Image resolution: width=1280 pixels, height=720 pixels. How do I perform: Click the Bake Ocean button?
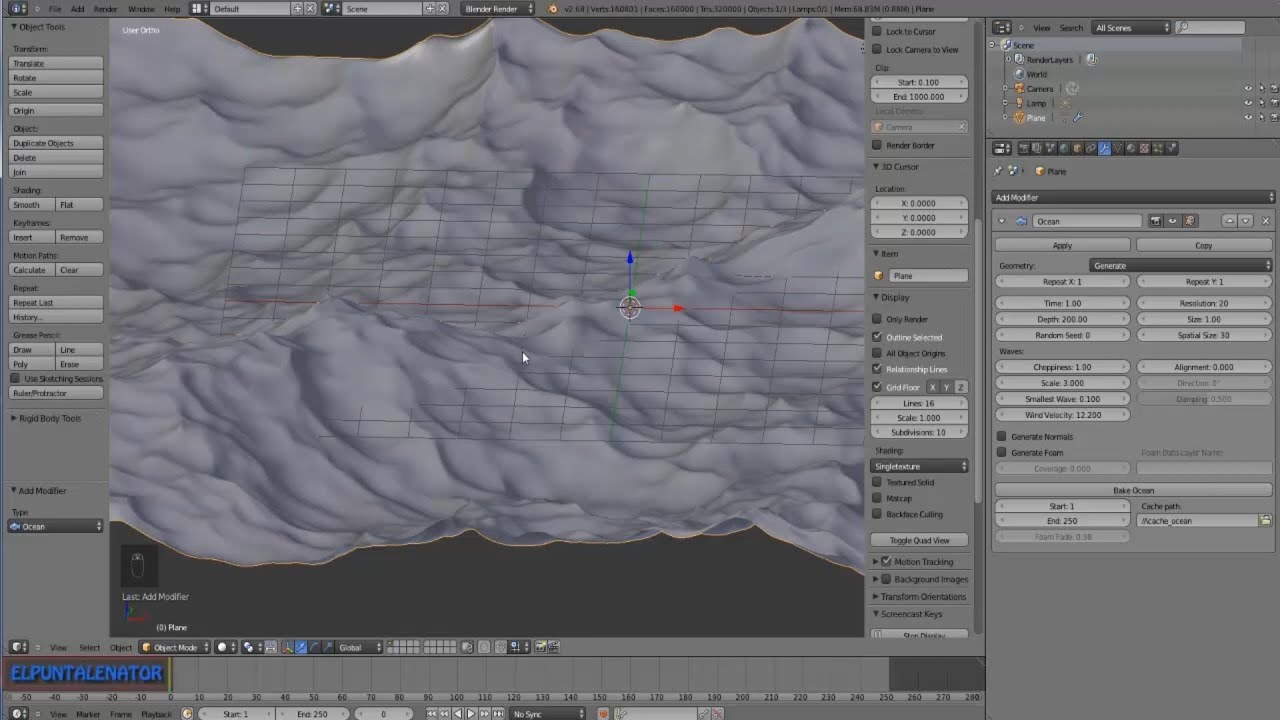(1133, 490)
